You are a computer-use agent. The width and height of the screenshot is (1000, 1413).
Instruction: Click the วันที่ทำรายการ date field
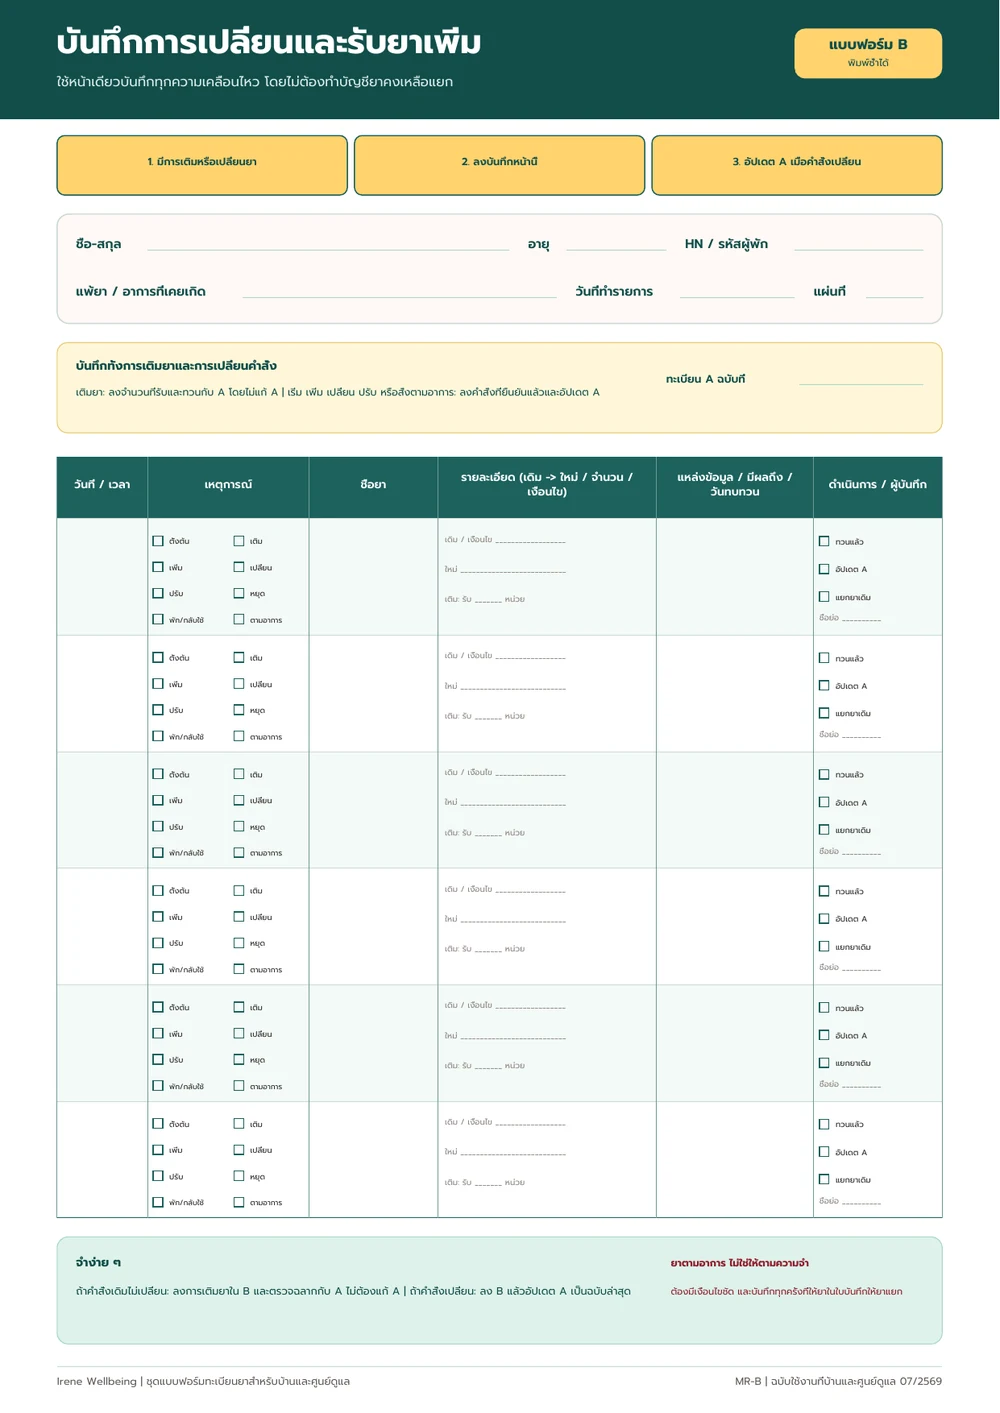tap(737, 291)
